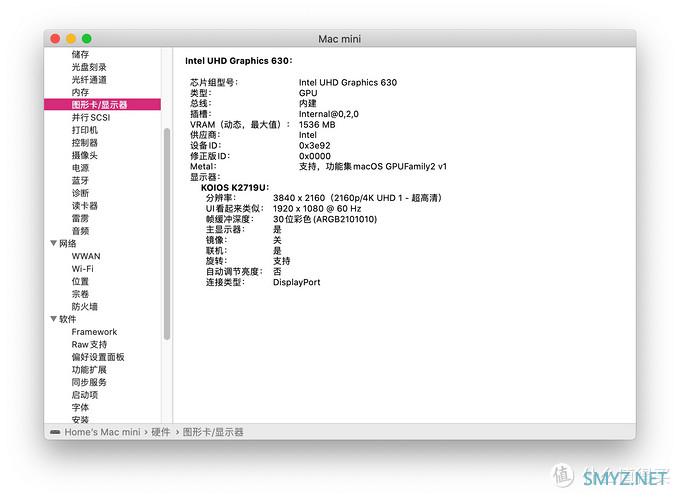Open the 诊断 entry
Viewport: 680px width, 498px height.
(80, 193)
